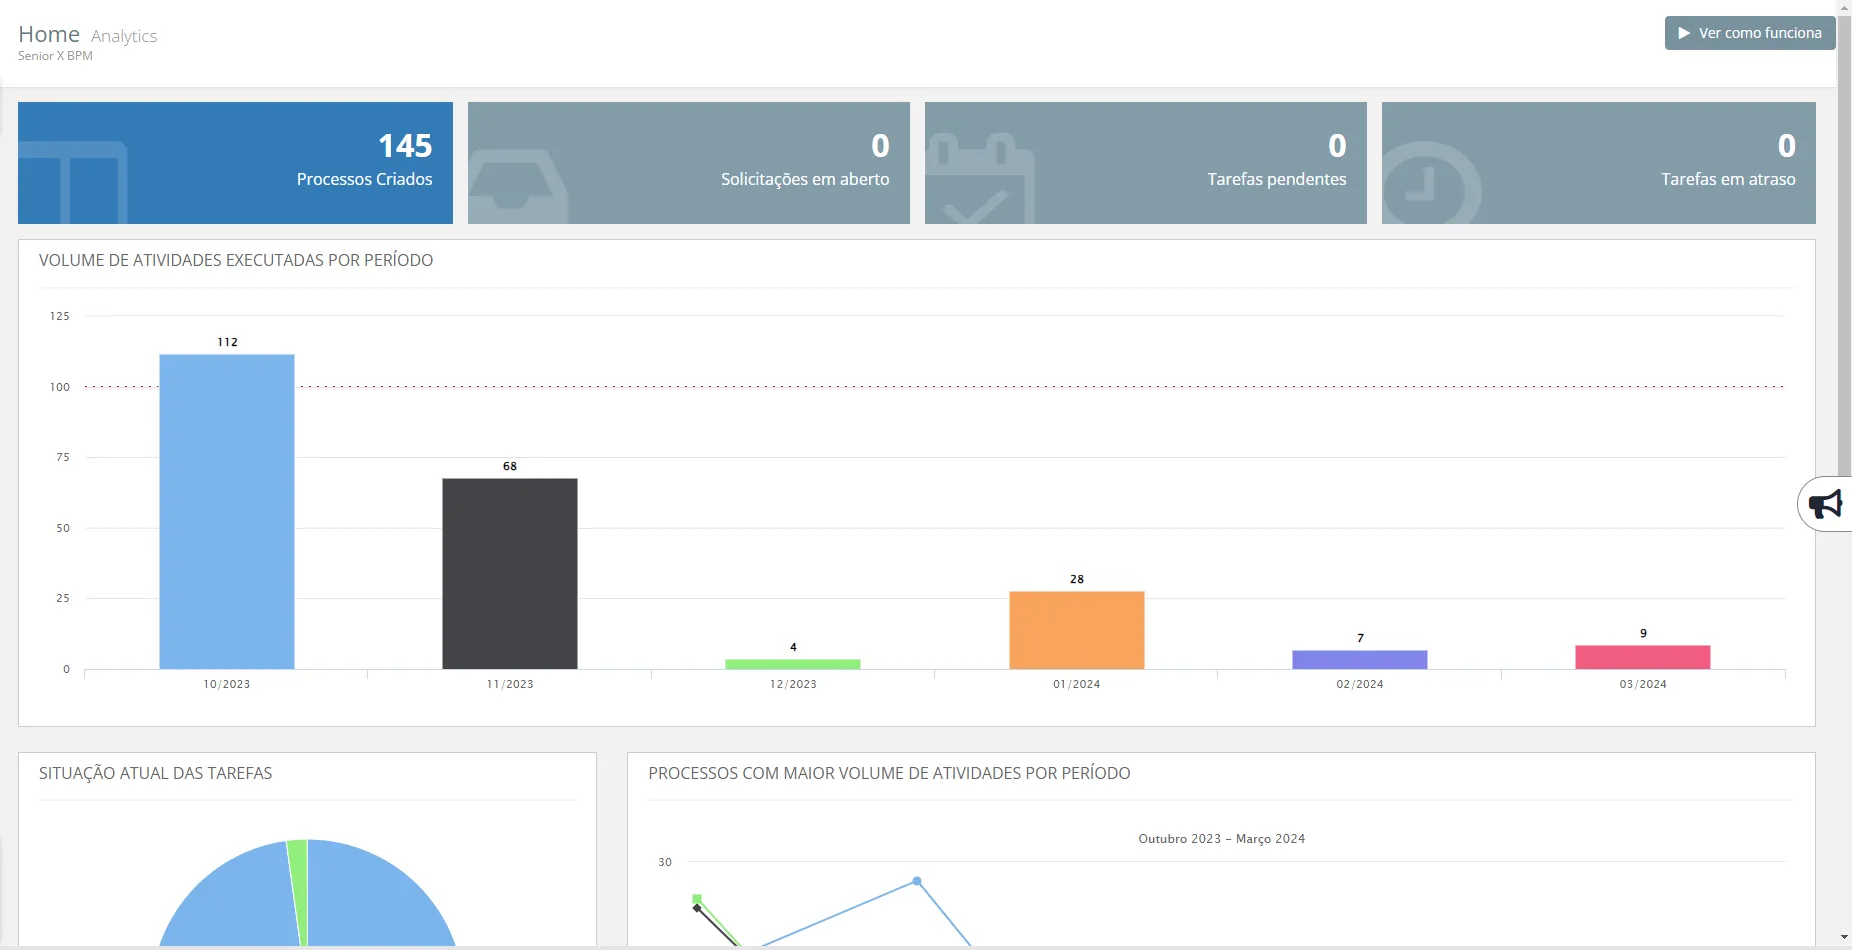1852x950 pixels.
Task: Click the blue data point on line chart
Action: click(917, 881)
